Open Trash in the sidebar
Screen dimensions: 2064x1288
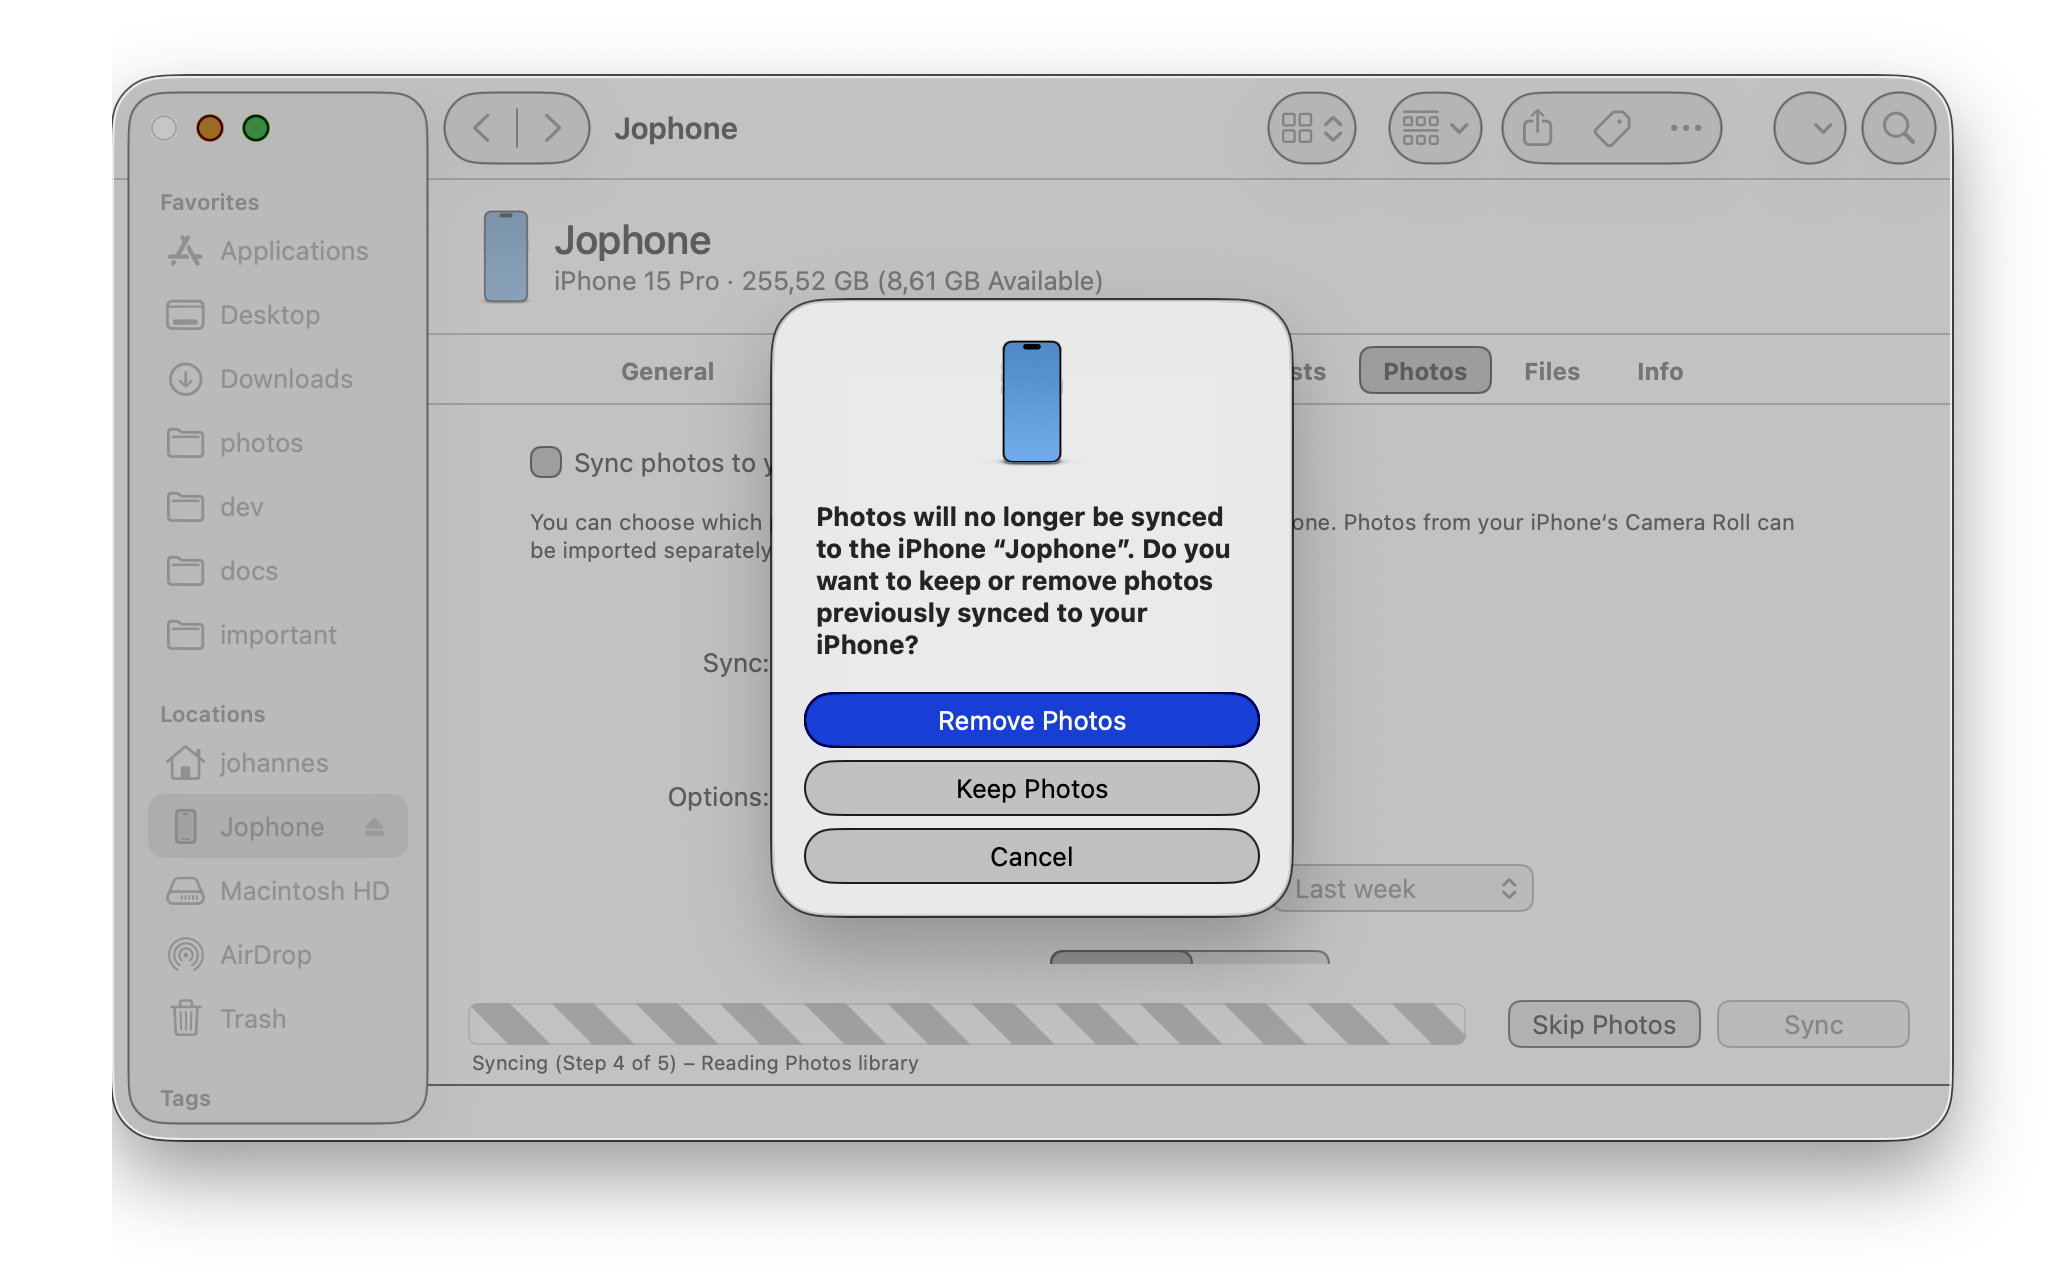point(252,1019)
